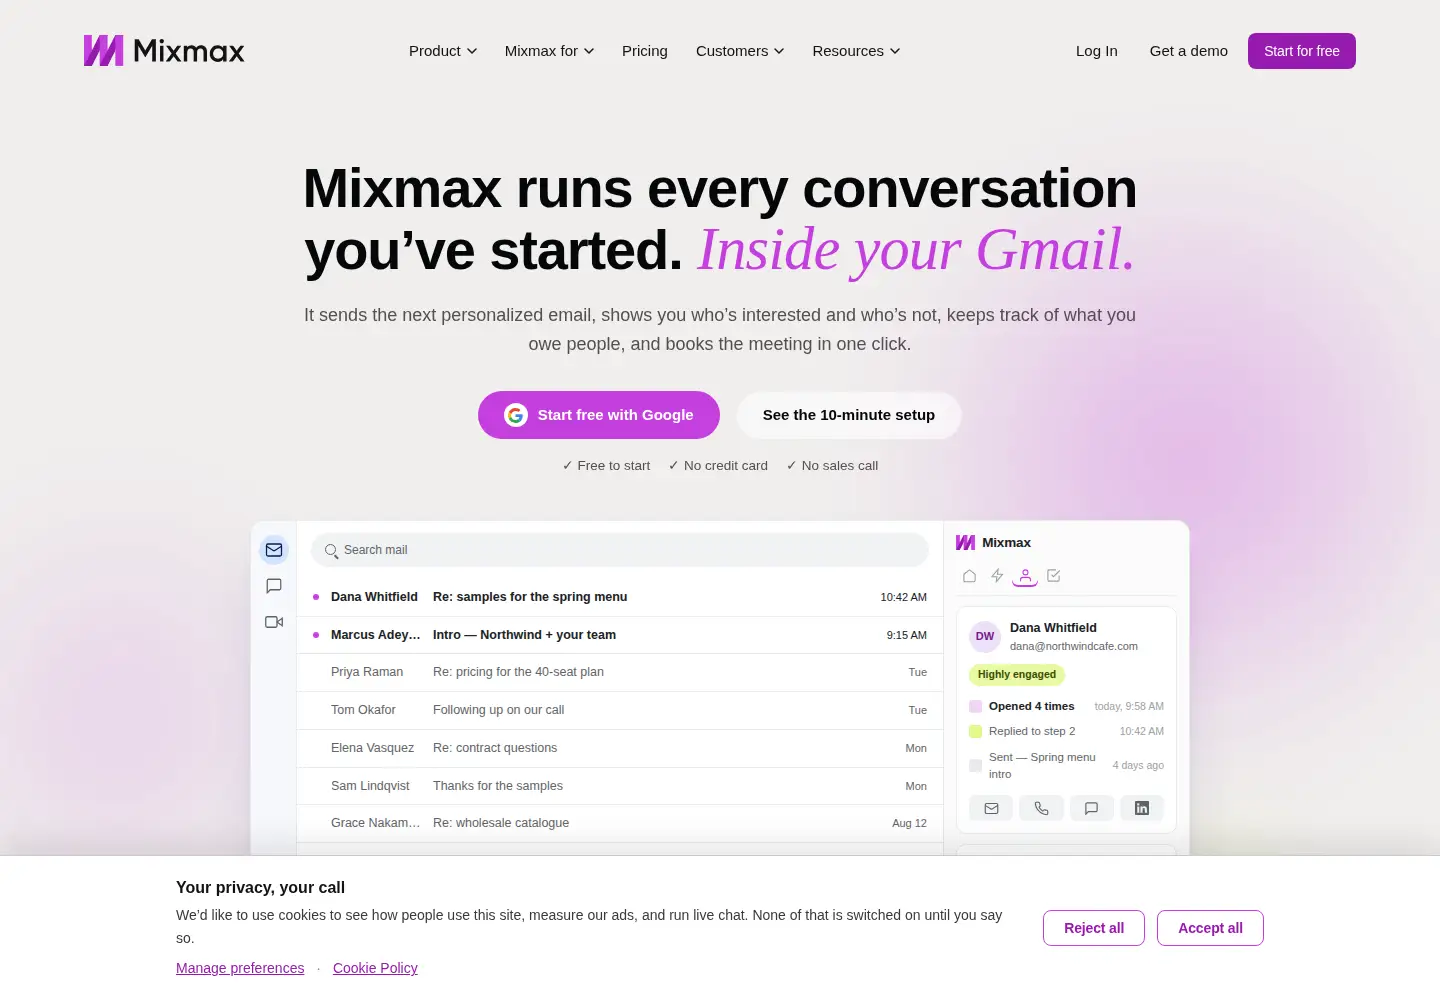Screen dimensions: 1440x1000
Task: Open Dana Whitfield's spring menu email
Action: click(x=620, y=597)
